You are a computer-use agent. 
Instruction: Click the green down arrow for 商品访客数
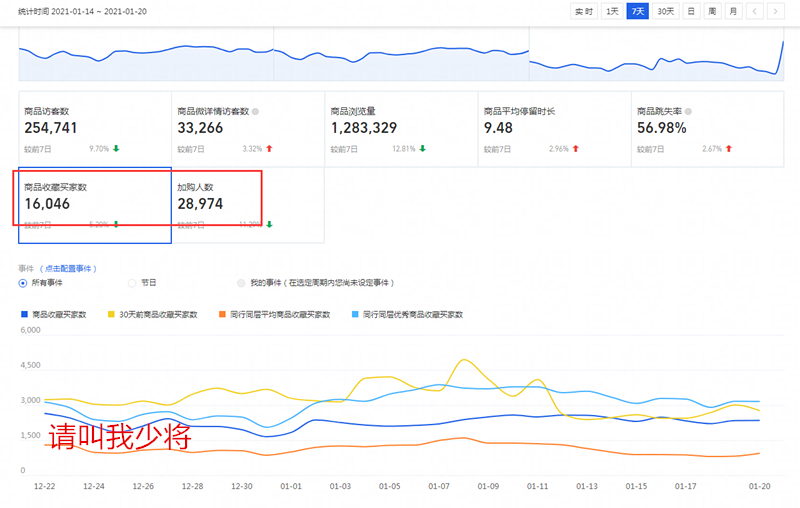coord(116,148)
